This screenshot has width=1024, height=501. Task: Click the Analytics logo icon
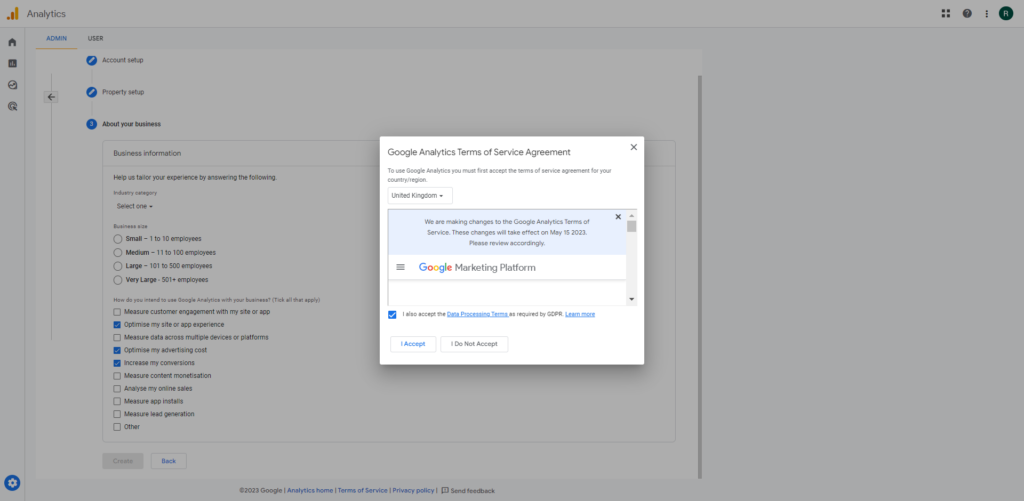coord(13,14)
